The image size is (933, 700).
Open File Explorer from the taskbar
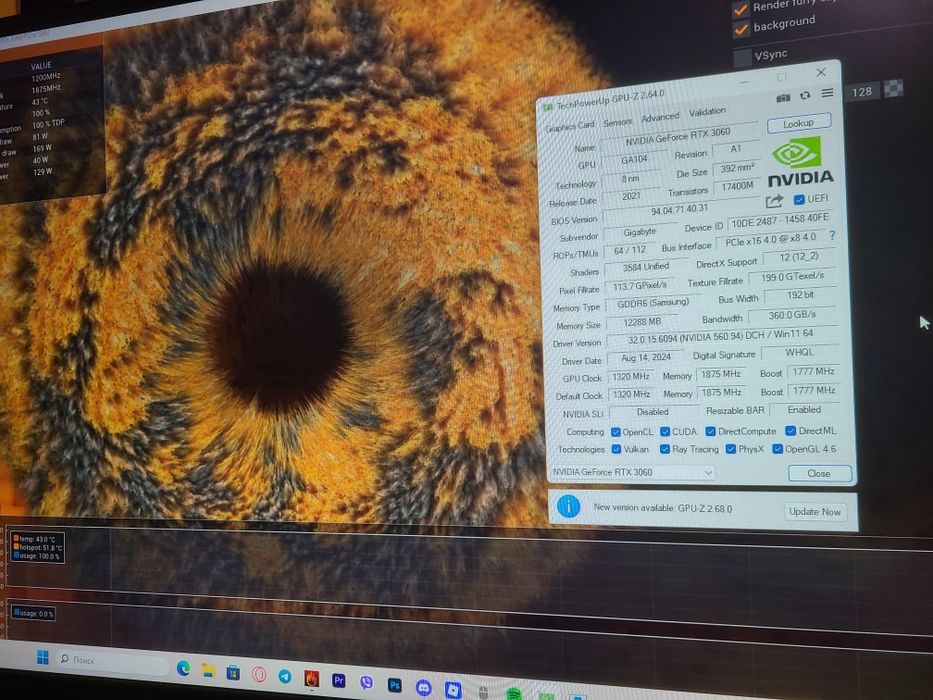tap(208, 671)
